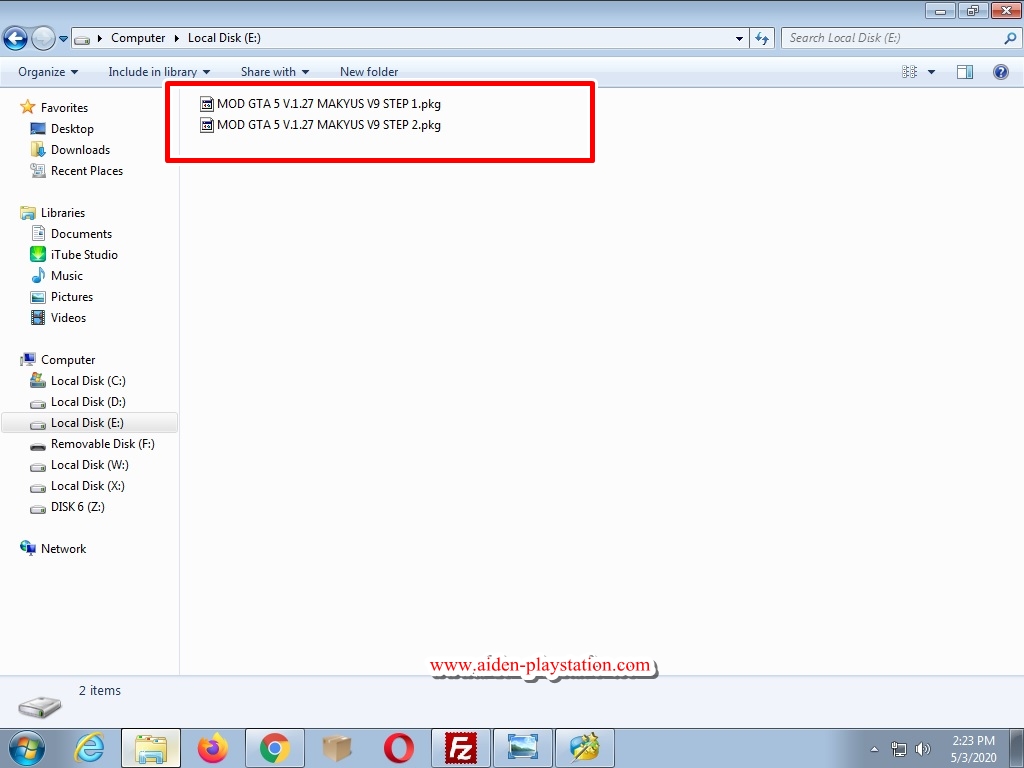Open the picture viewer taskbar icon

click(x=522, y=748)
